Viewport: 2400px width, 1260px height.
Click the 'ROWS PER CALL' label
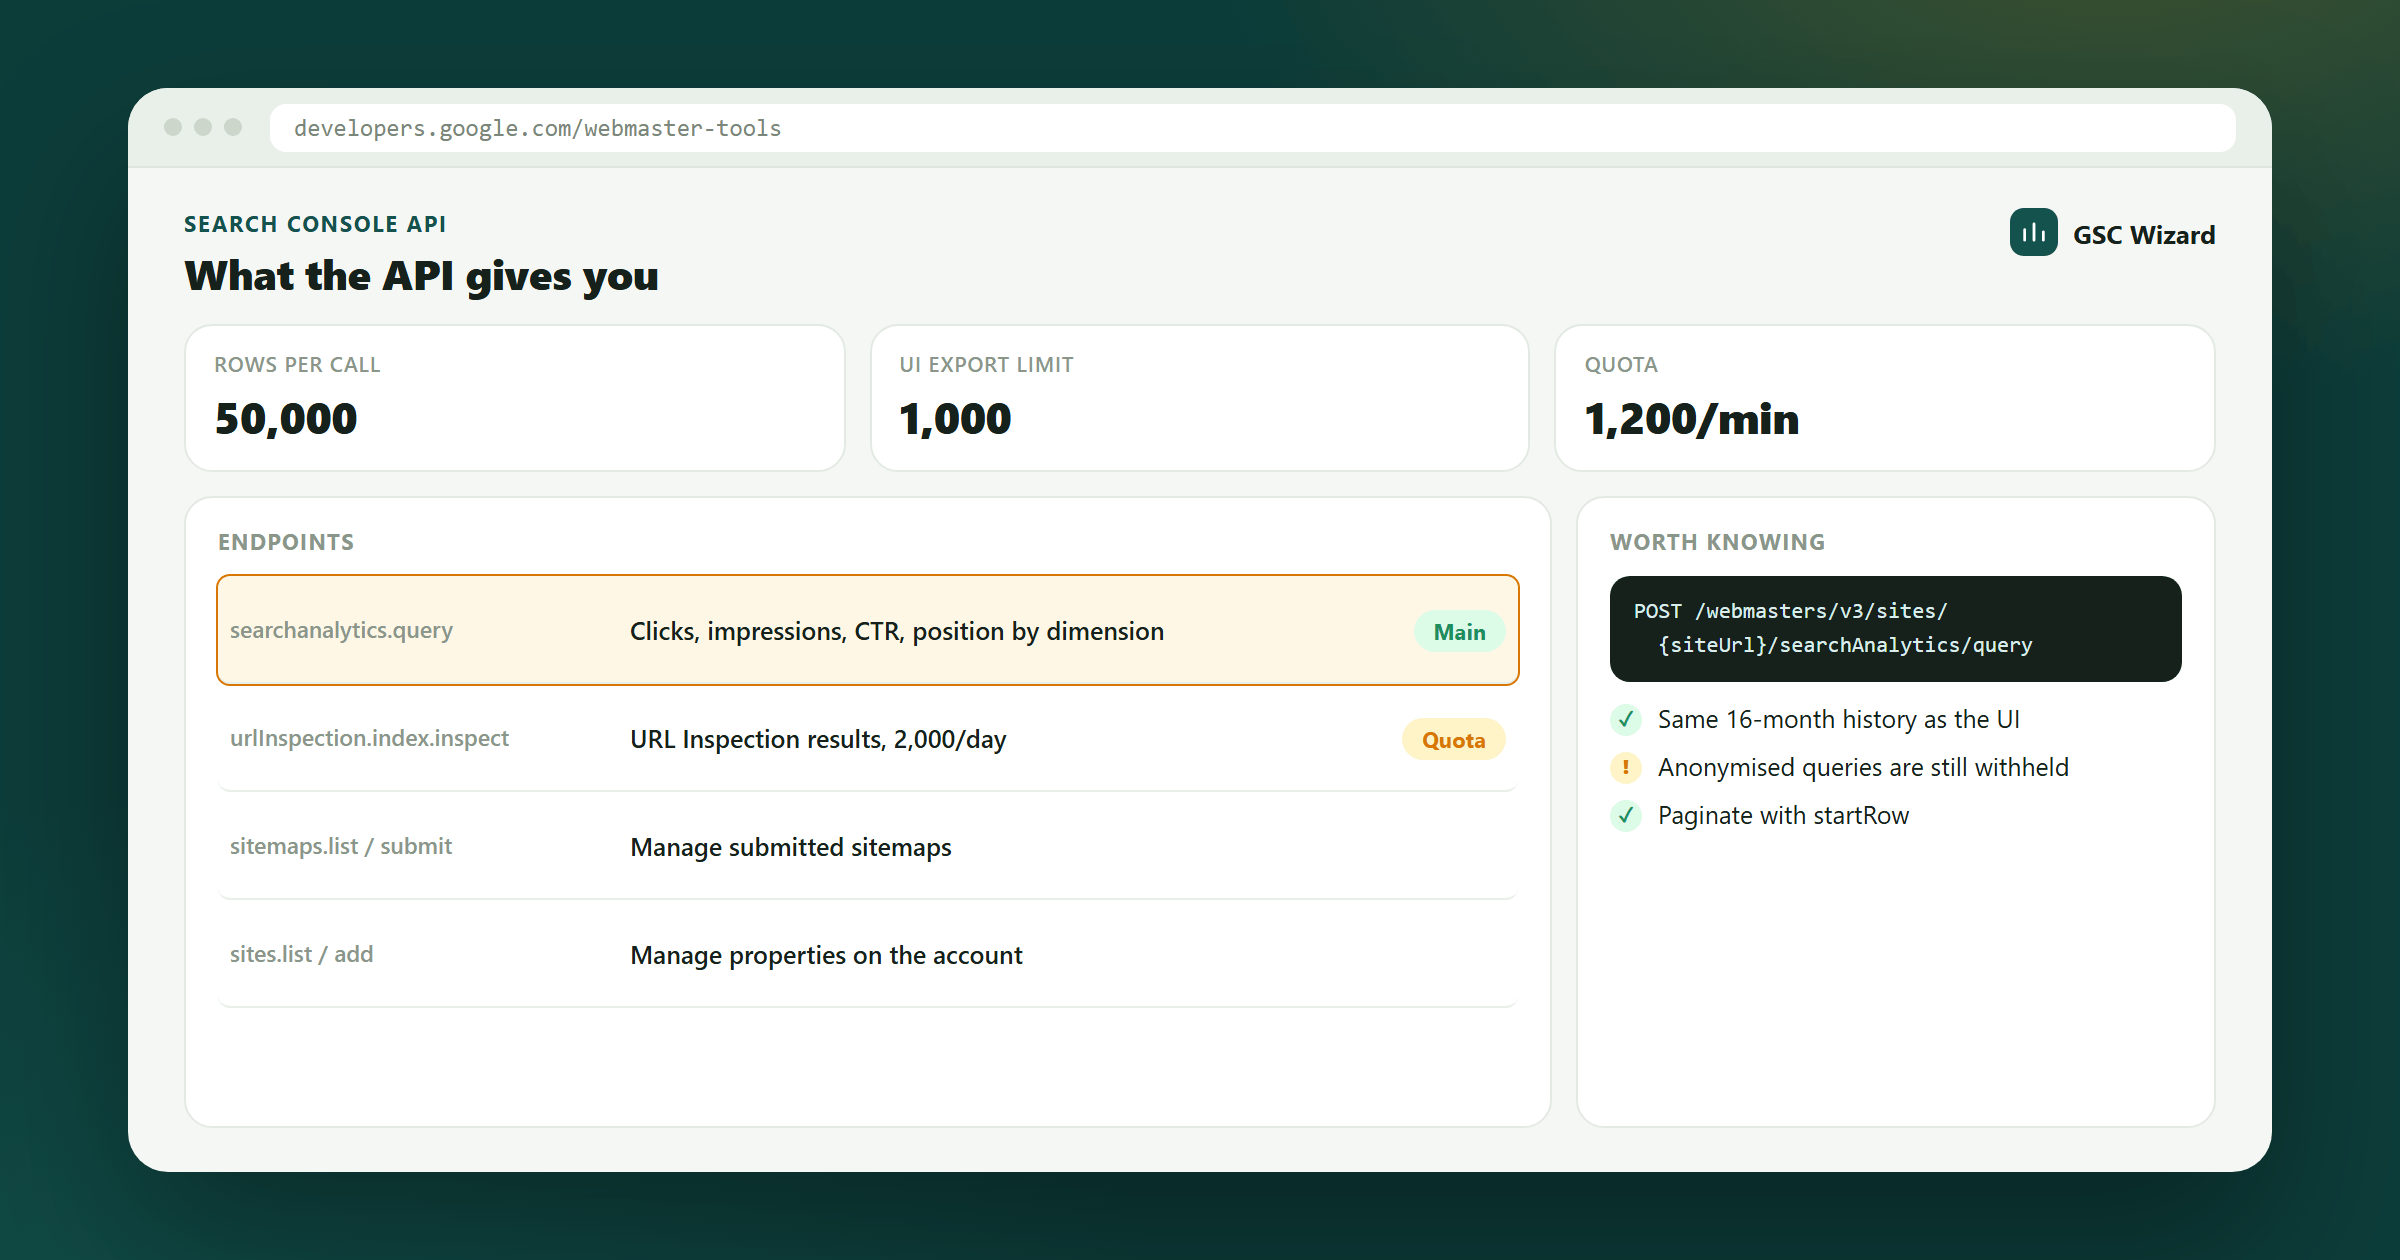pos(297,364)
